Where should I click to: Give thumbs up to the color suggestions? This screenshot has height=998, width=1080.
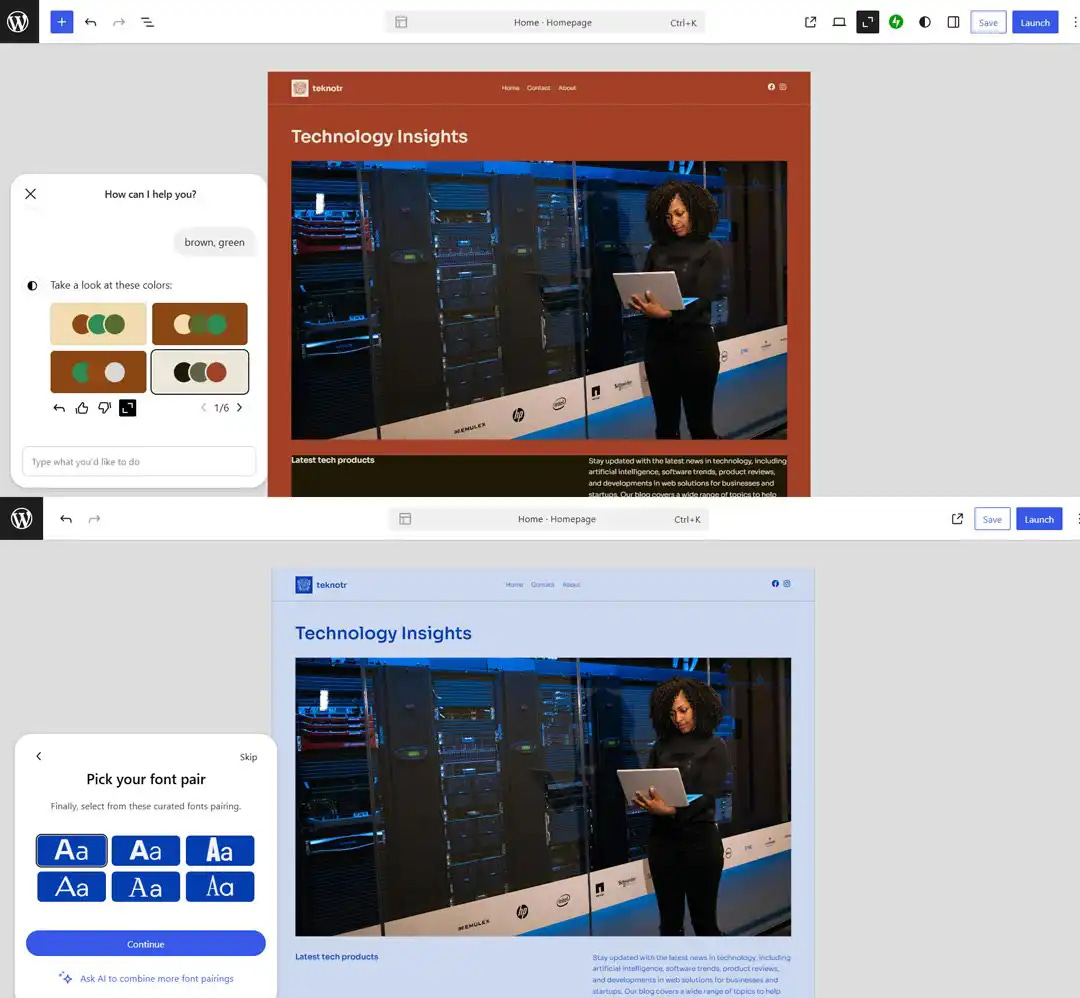tap(82, 408)
